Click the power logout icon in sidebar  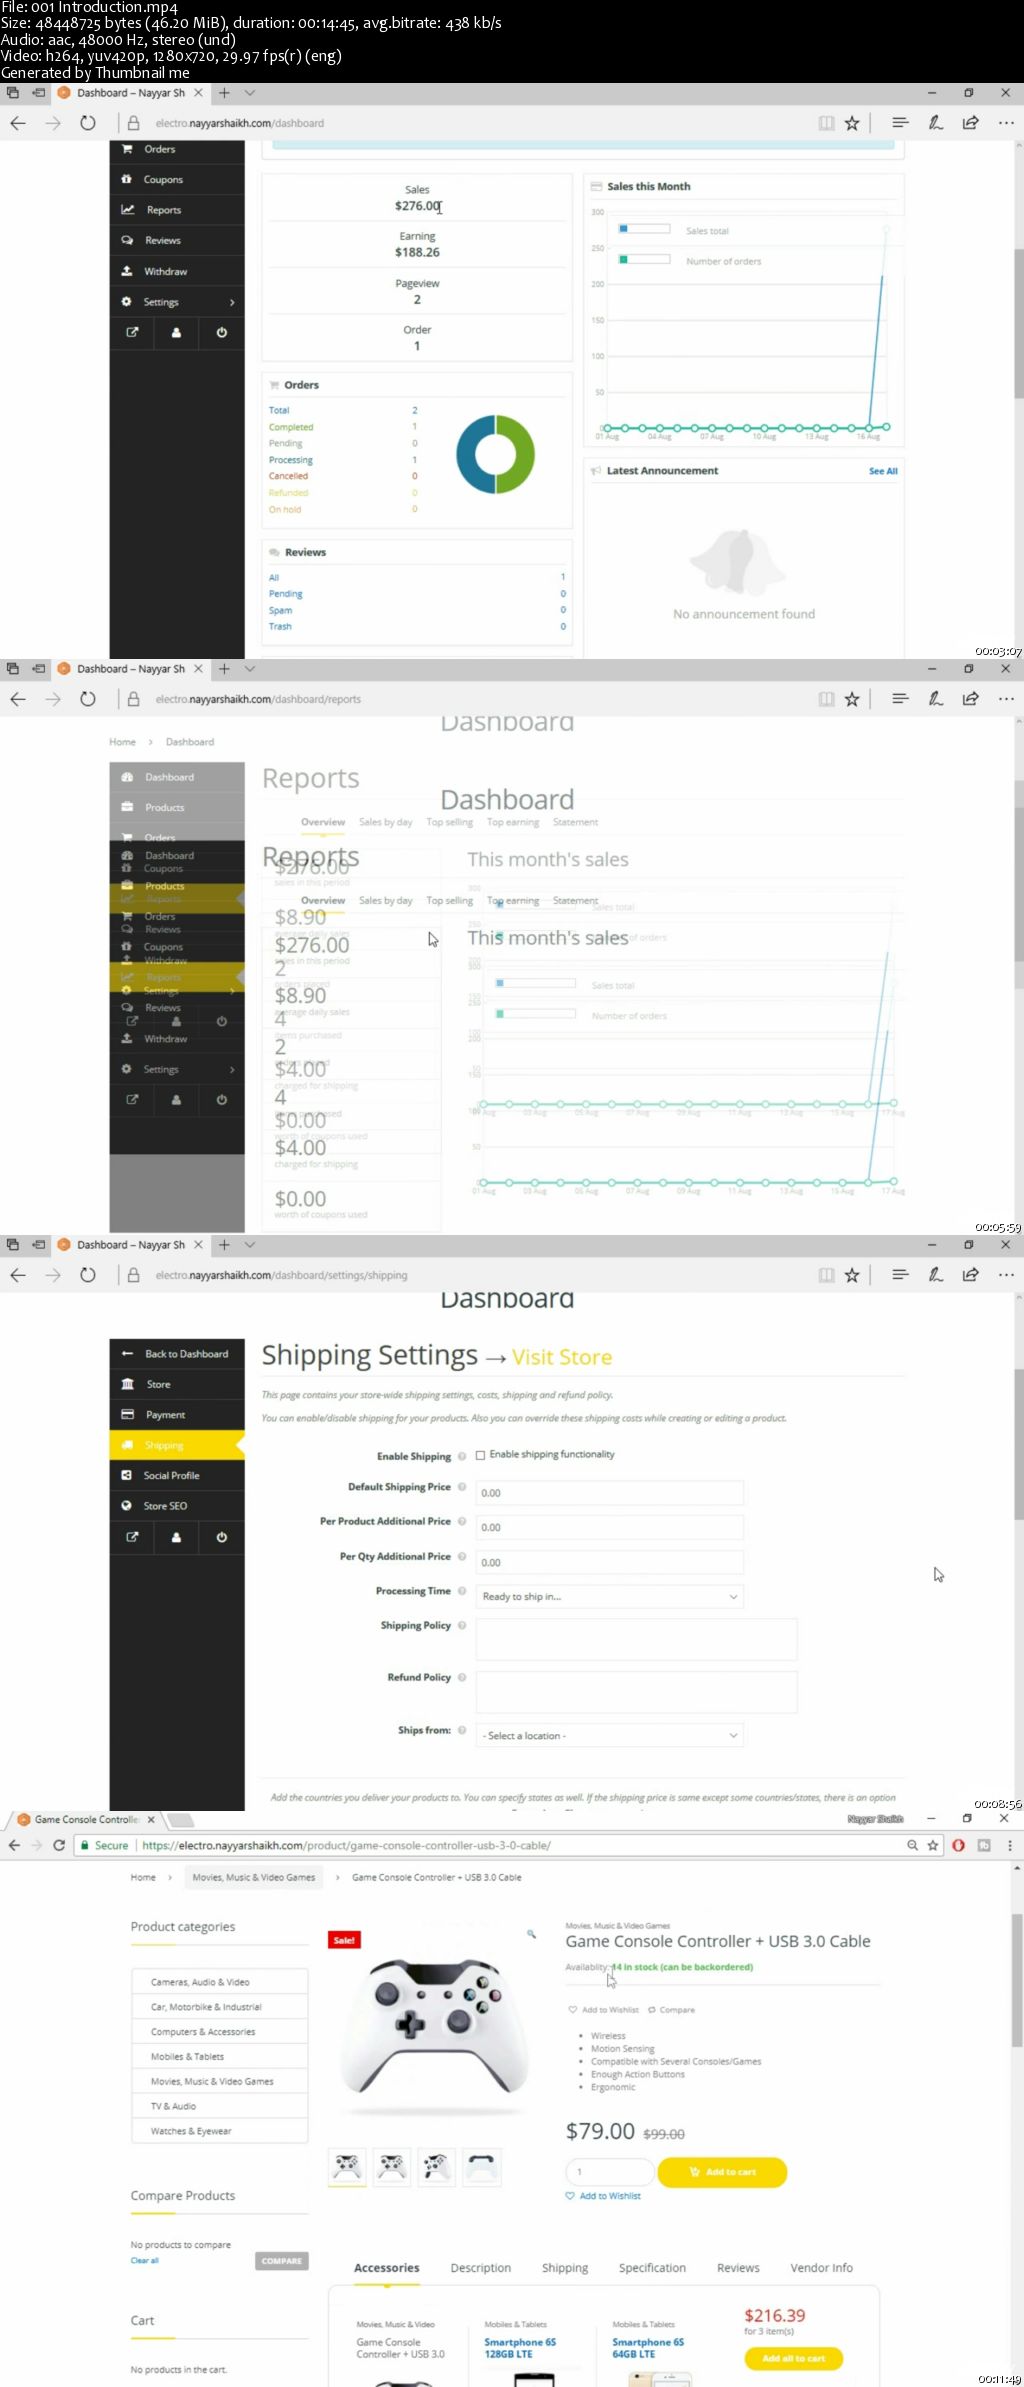(x=221, y=332)
